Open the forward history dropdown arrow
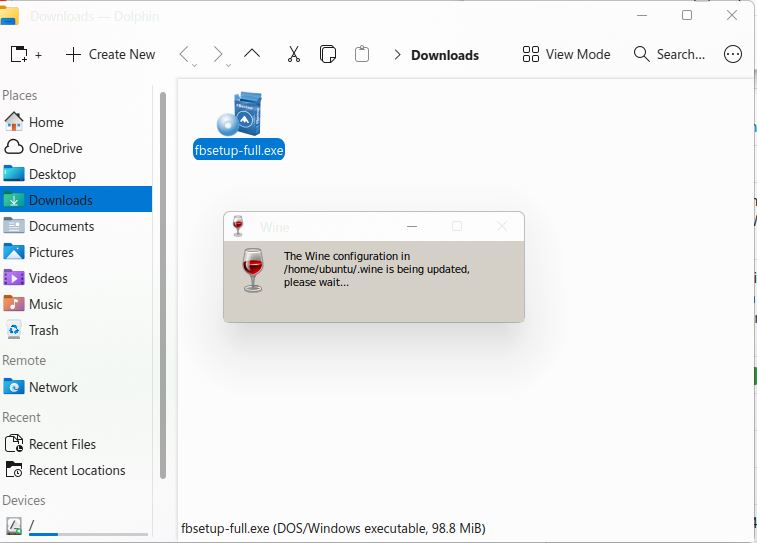This screenshot has height=543, width=757. 228,65
